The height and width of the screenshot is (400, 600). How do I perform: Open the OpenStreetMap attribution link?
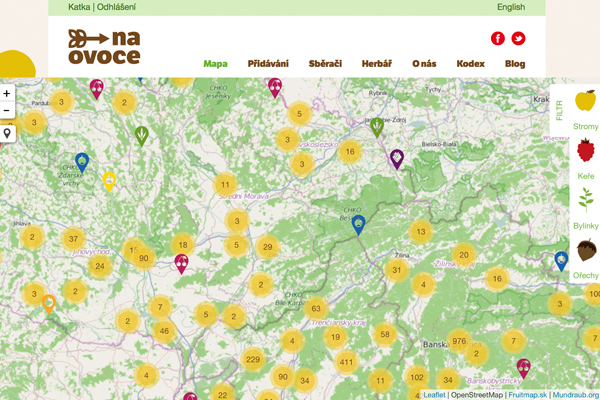(x=476, y=395)
